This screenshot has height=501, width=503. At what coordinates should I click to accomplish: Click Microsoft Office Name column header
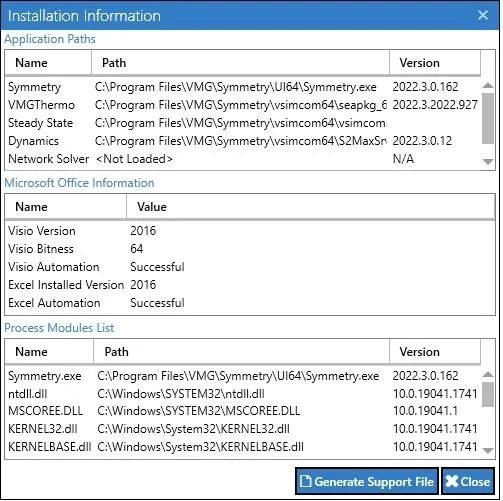[66, 207]
